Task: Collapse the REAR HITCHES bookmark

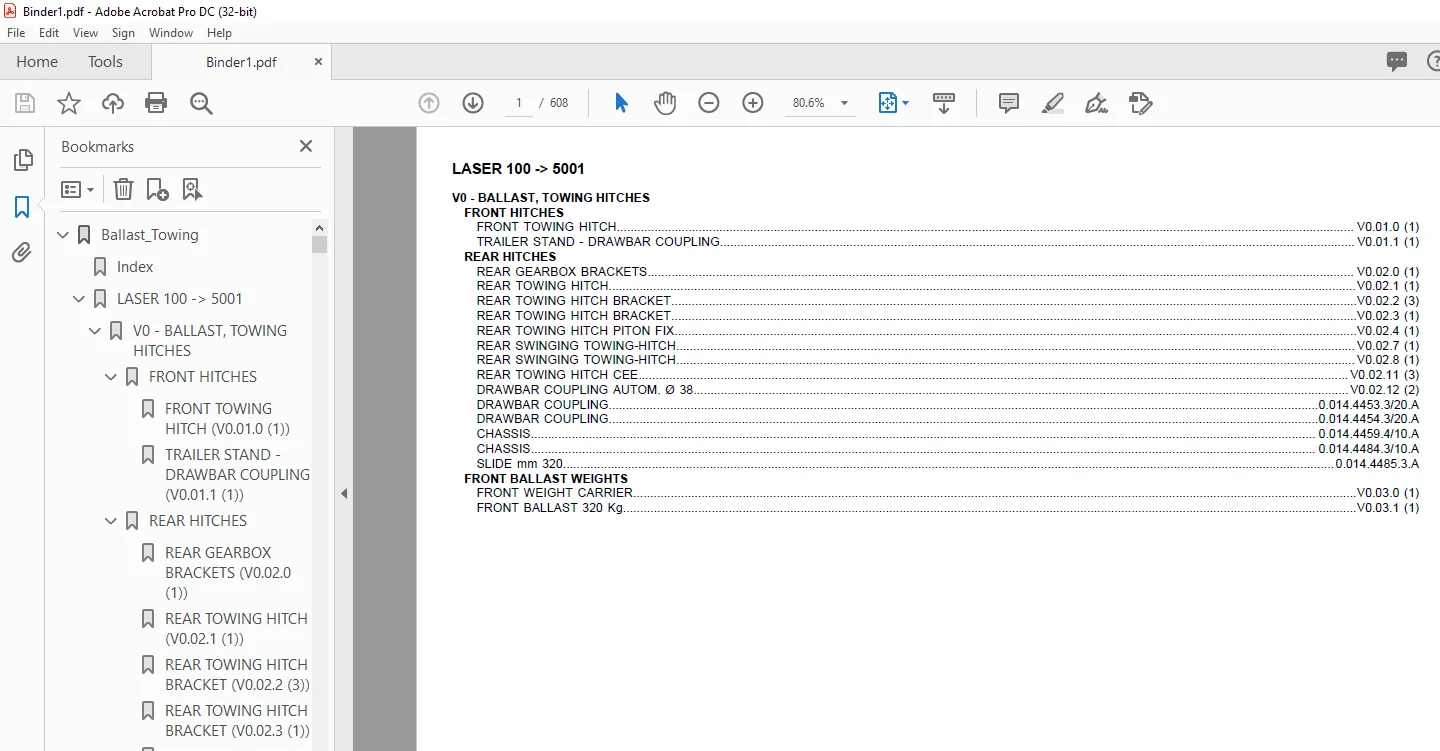Action: pyautogui.click(x=112, y=521)
